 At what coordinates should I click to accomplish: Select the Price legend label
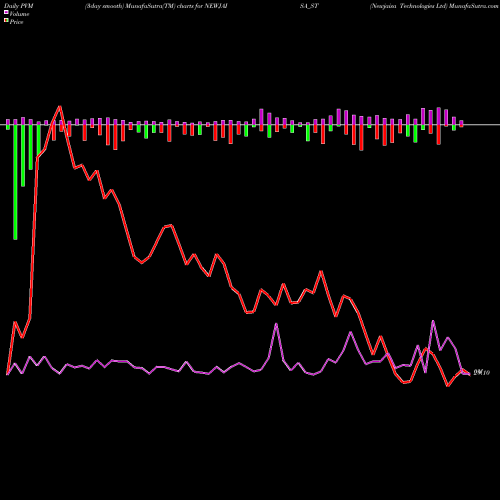click(16, 22)
